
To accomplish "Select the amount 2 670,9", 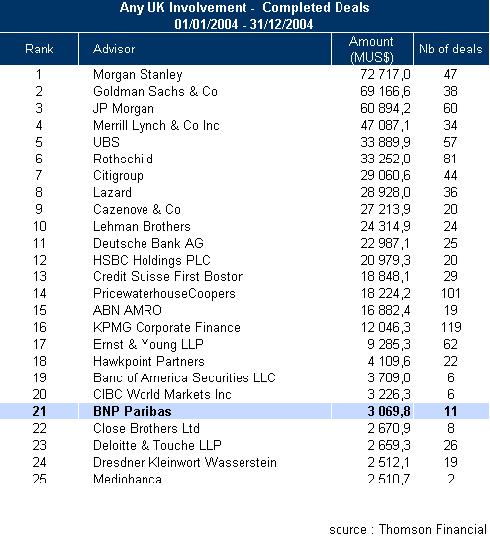I will pos(389,428).
